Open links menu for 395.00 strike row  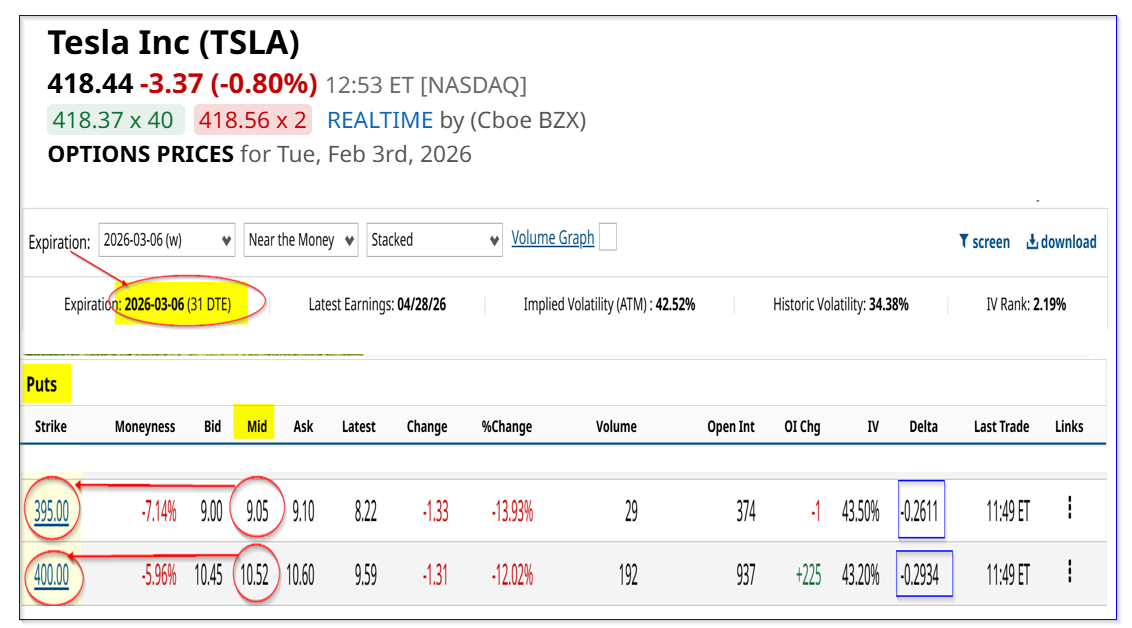click(x=1069, y=508)
